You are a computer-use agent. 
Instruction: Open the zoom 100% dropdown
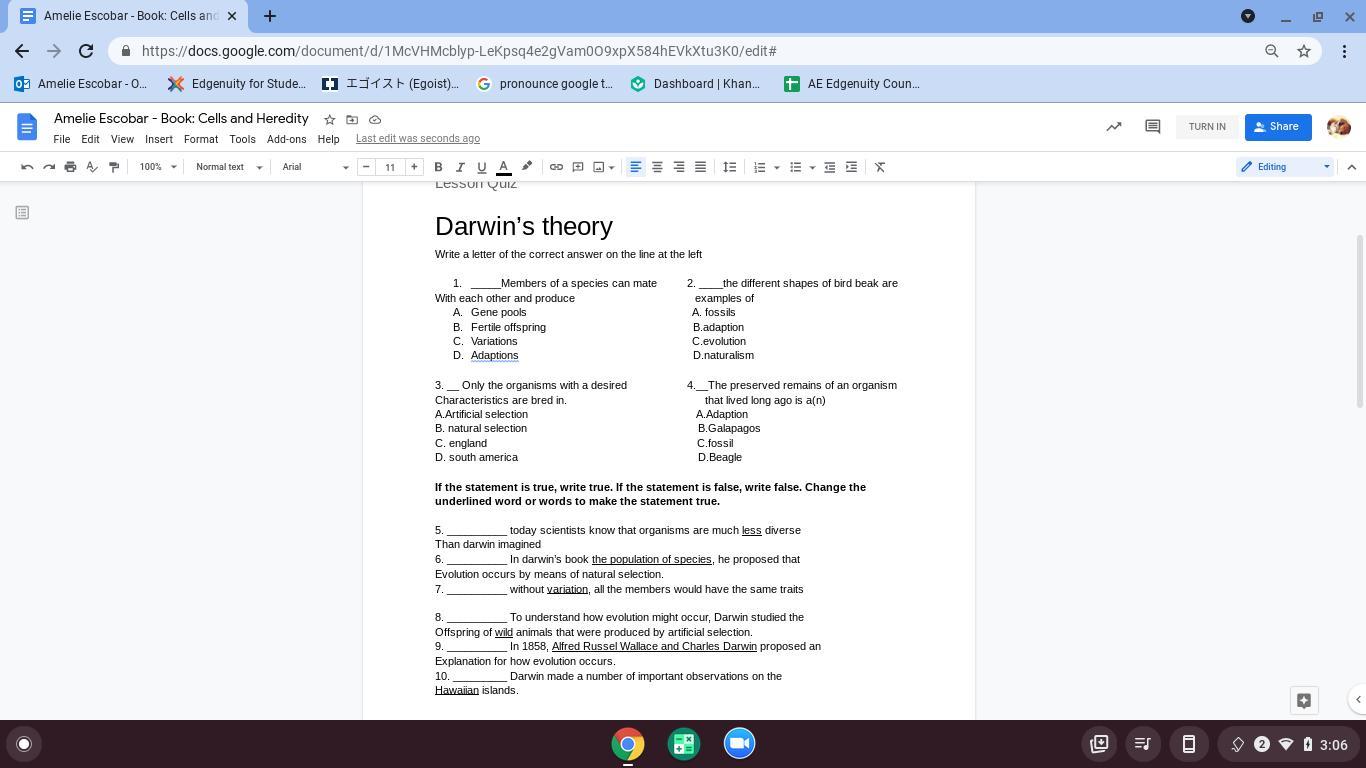pyautogui.click(x=158, y=167)
